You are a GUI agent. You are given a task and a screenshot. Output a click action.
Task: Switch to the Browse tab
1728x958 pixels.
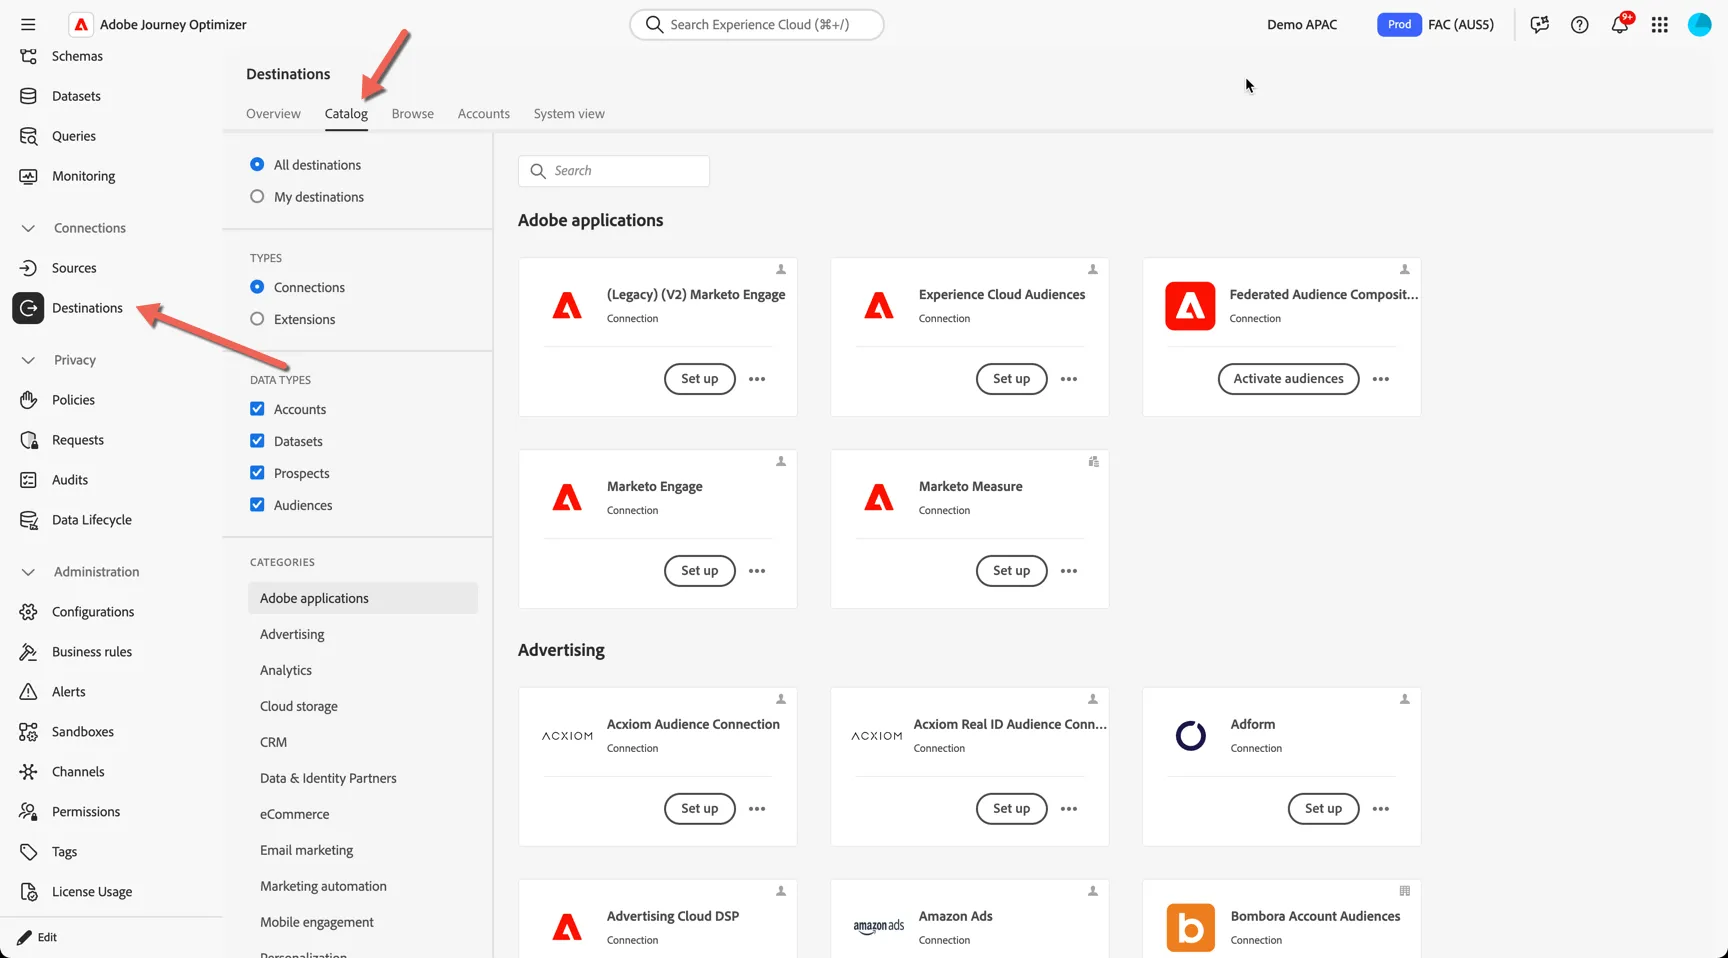[x=412, y=114]
